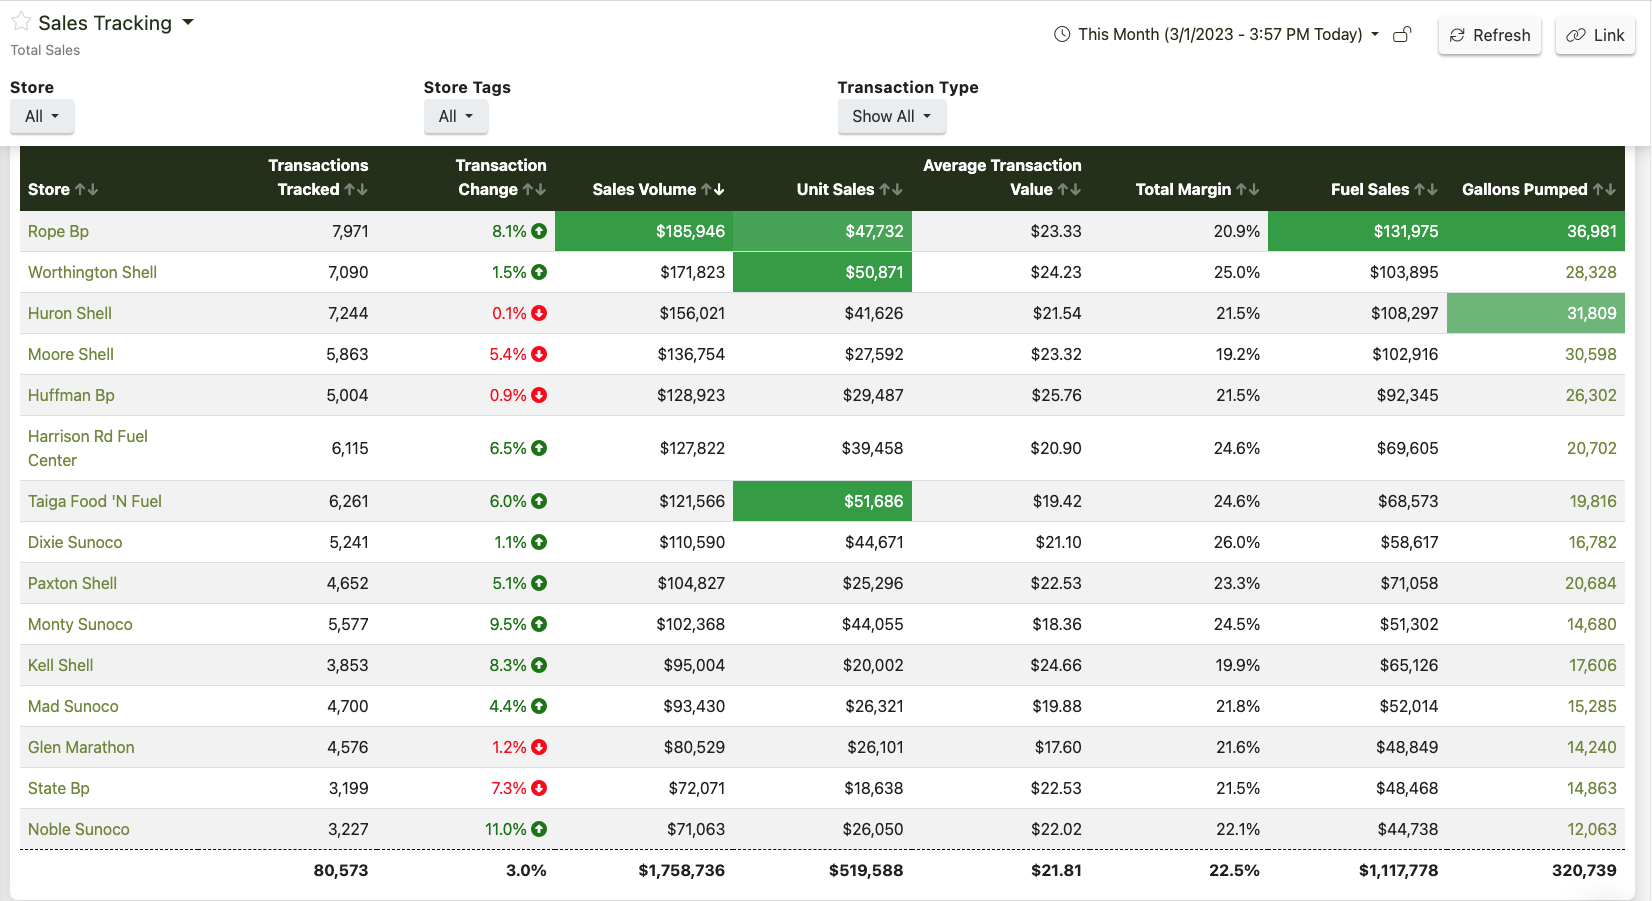Sort by Transactions Tracked column
This screenshot has width=1652, height=901.
pos(356,189)
